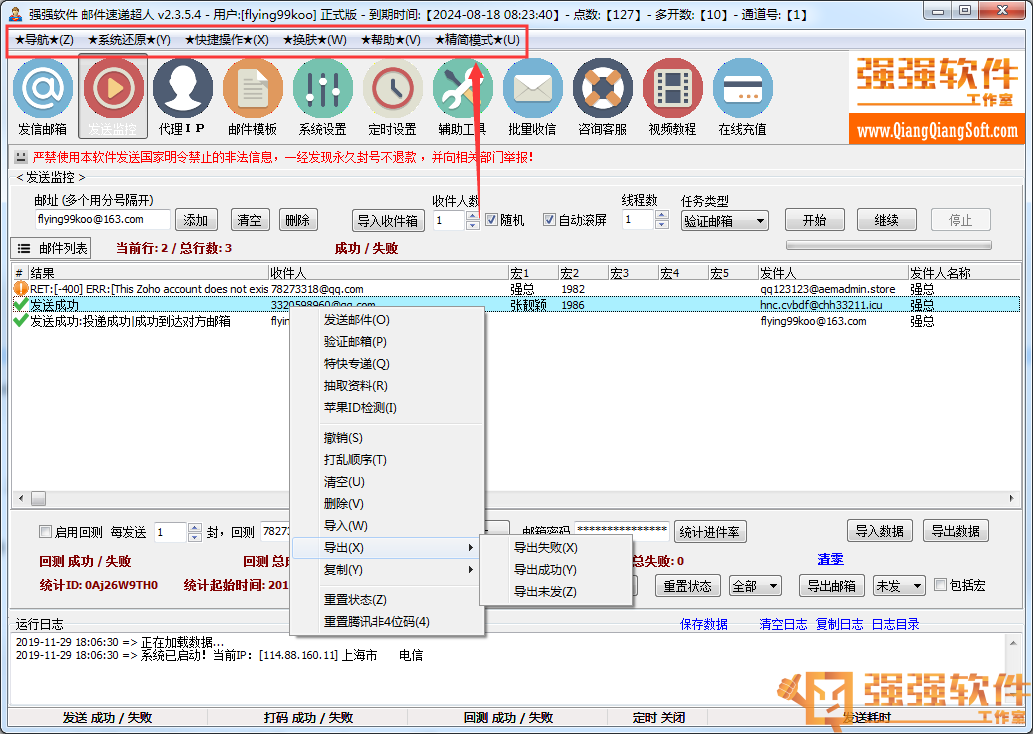1033x734 pixels.
Task: Click the green checkmark on the 发送成功 row
Action: pos(20,304)
